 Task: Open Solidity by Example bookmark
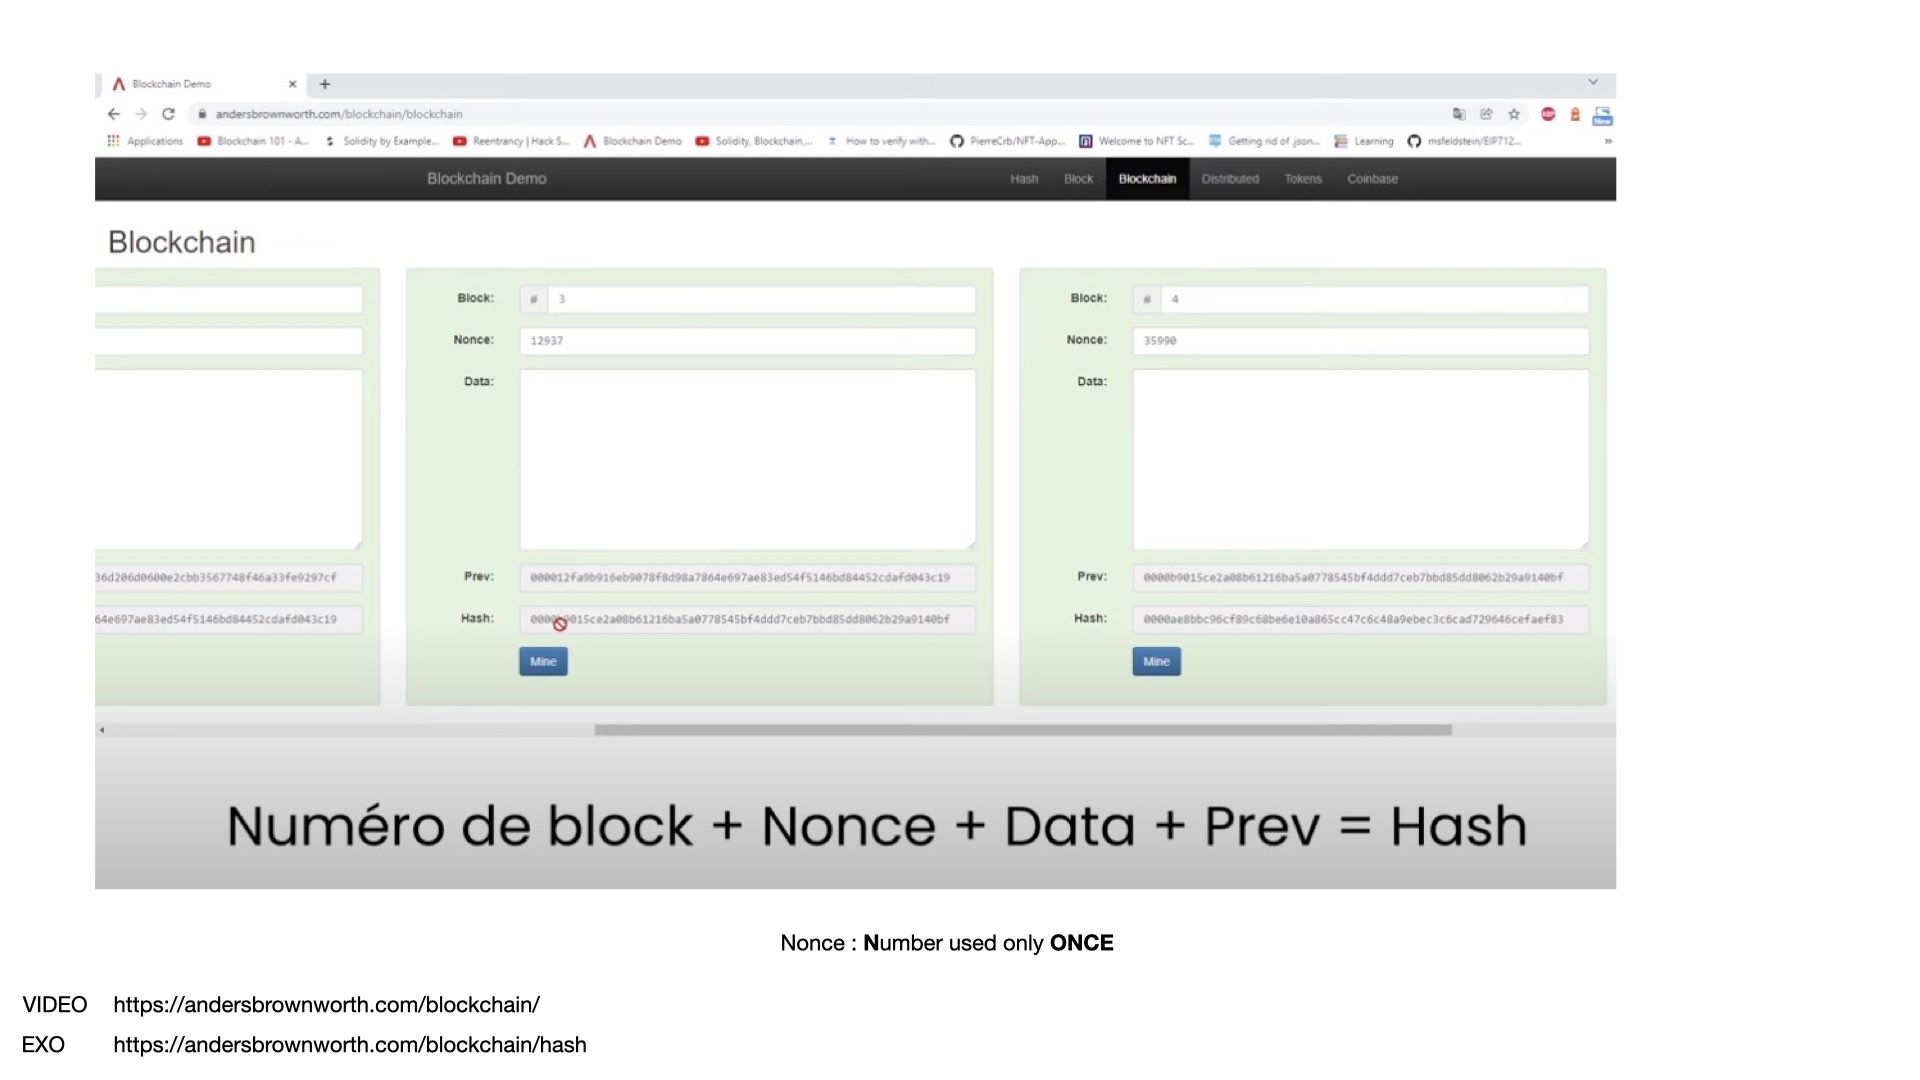point(382,141)
